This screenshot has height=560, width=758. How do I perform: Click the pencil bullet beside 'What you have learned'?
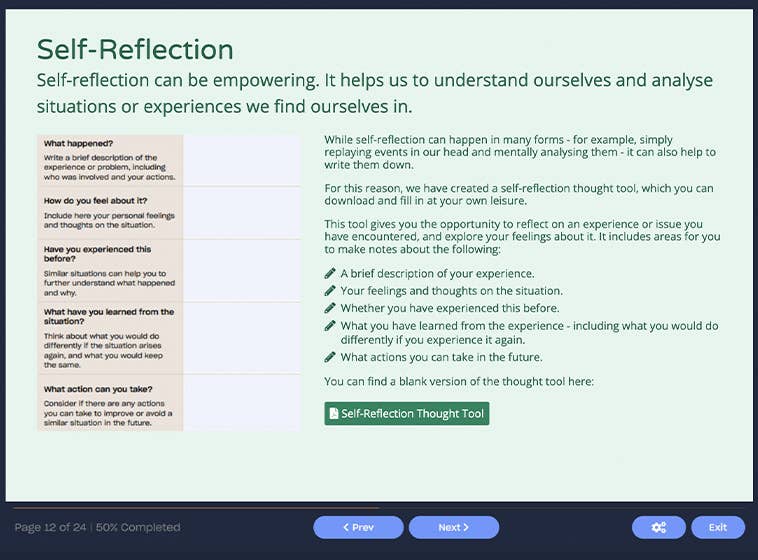(331, 326)
